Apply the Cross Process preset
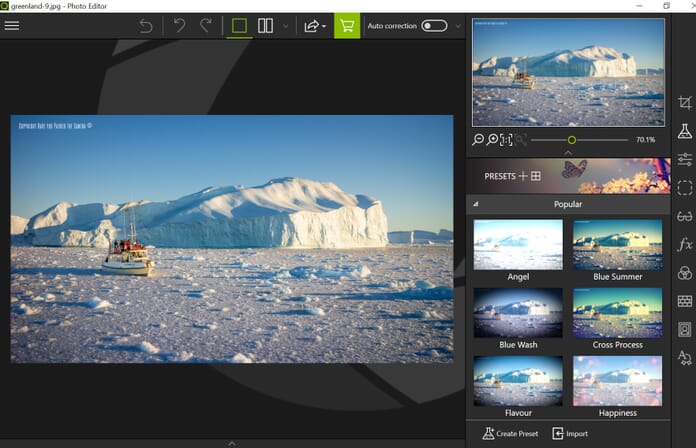 [x=617, y=319]
